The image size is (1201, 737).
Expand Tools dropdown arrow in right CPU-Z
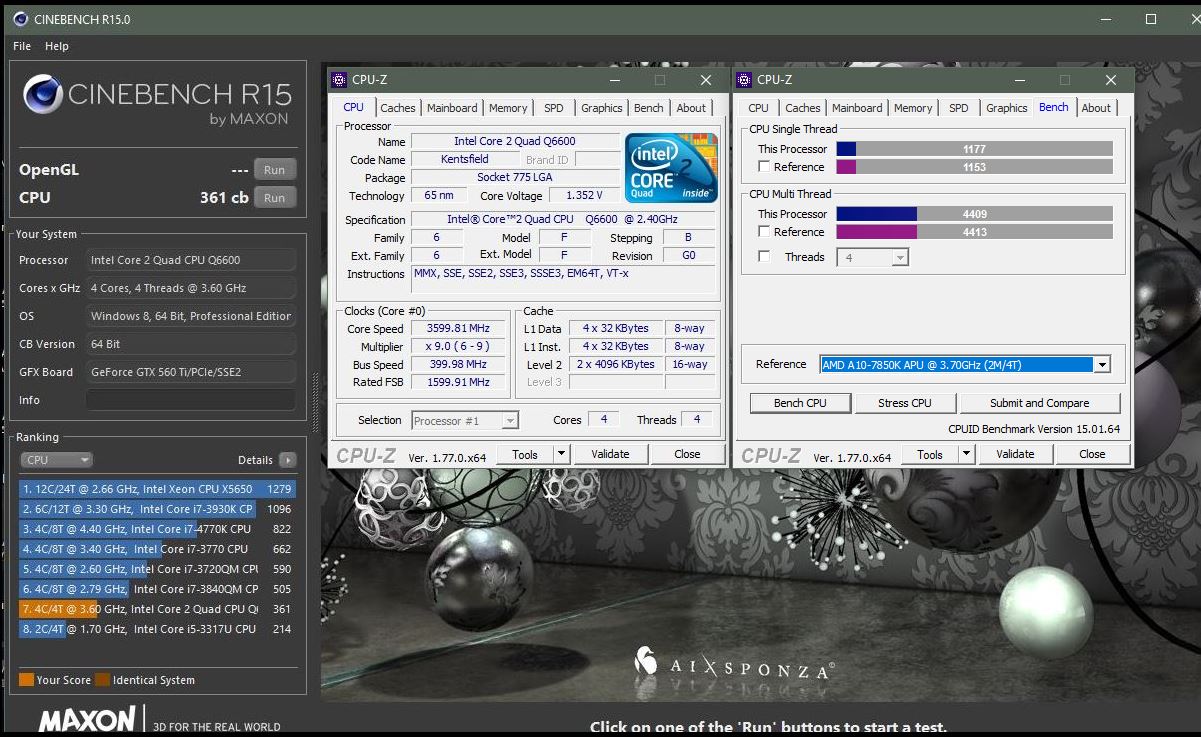(967, 454)
